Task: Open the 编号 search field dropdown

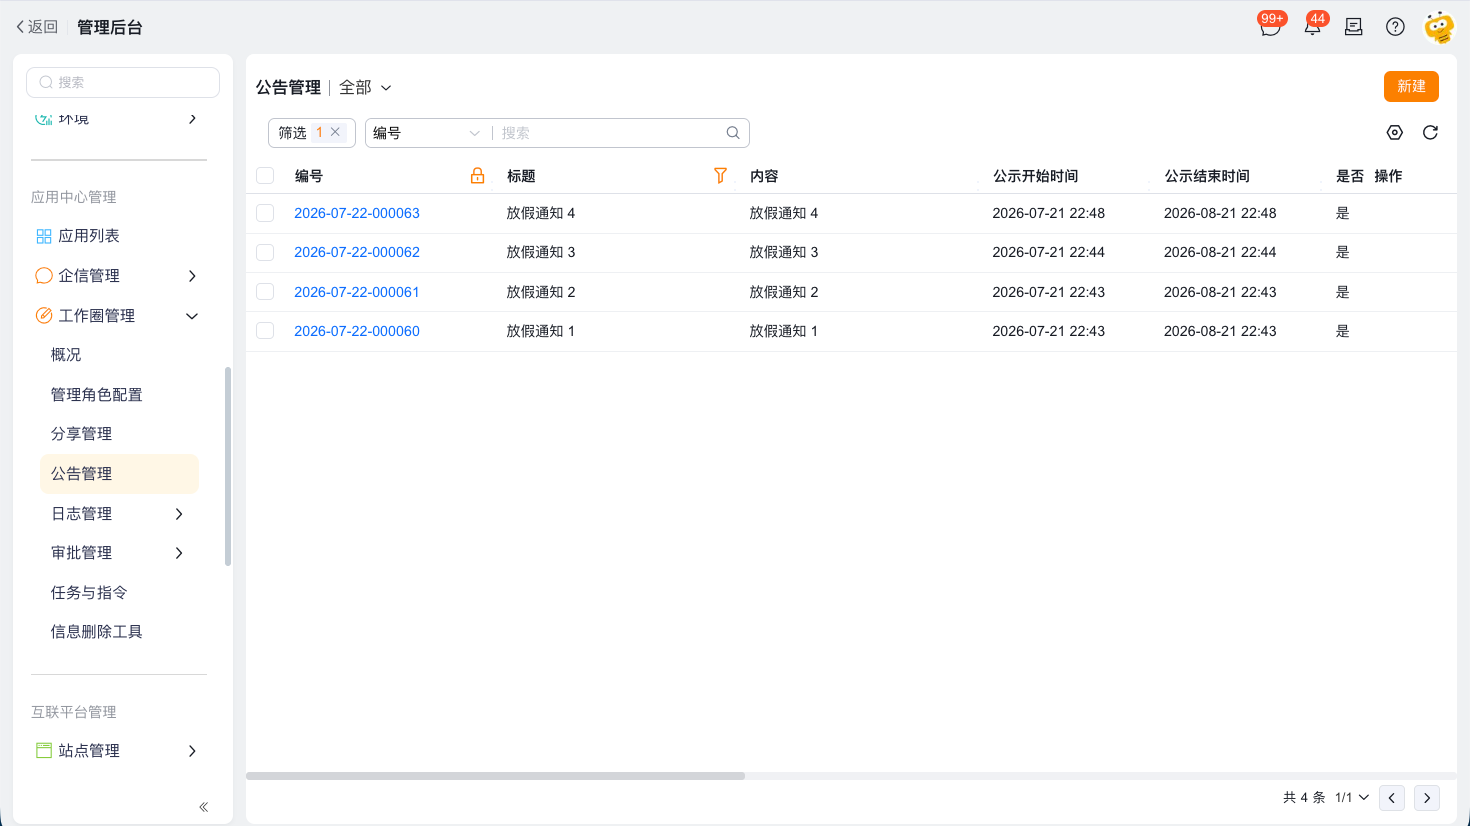Action: [x=427, y=133]
